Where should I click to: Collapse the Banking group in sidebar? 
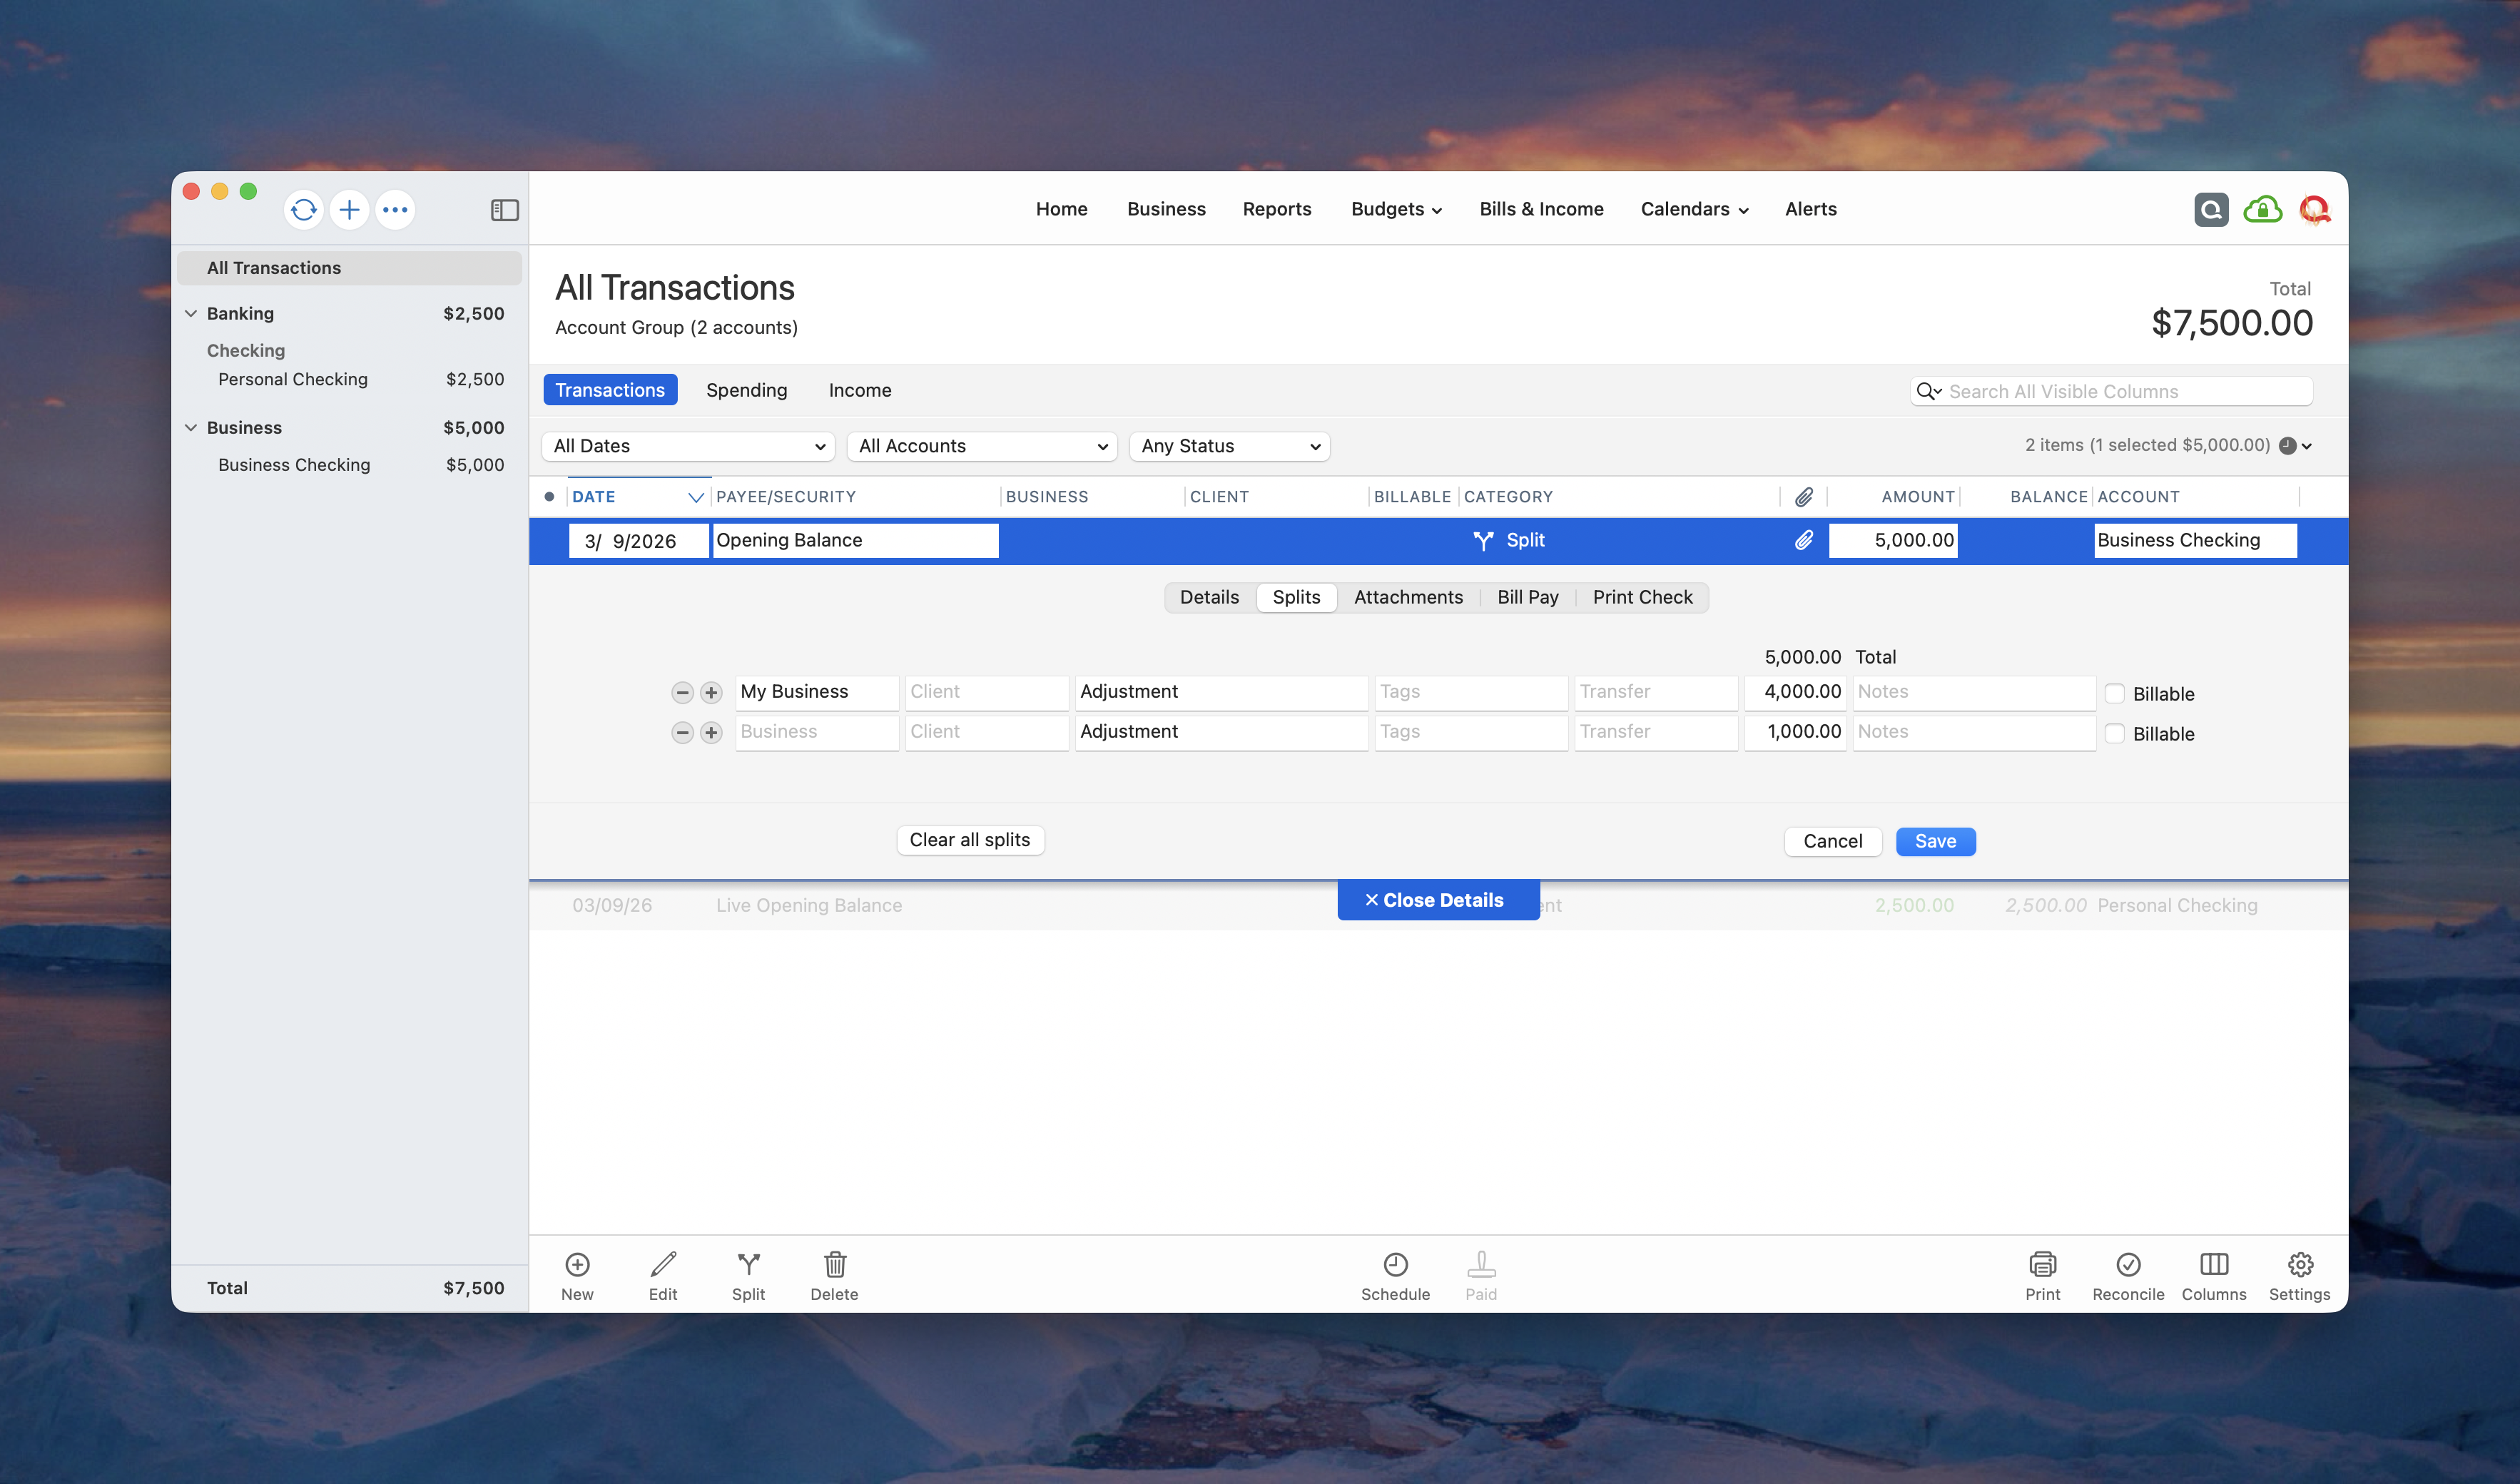191,313
